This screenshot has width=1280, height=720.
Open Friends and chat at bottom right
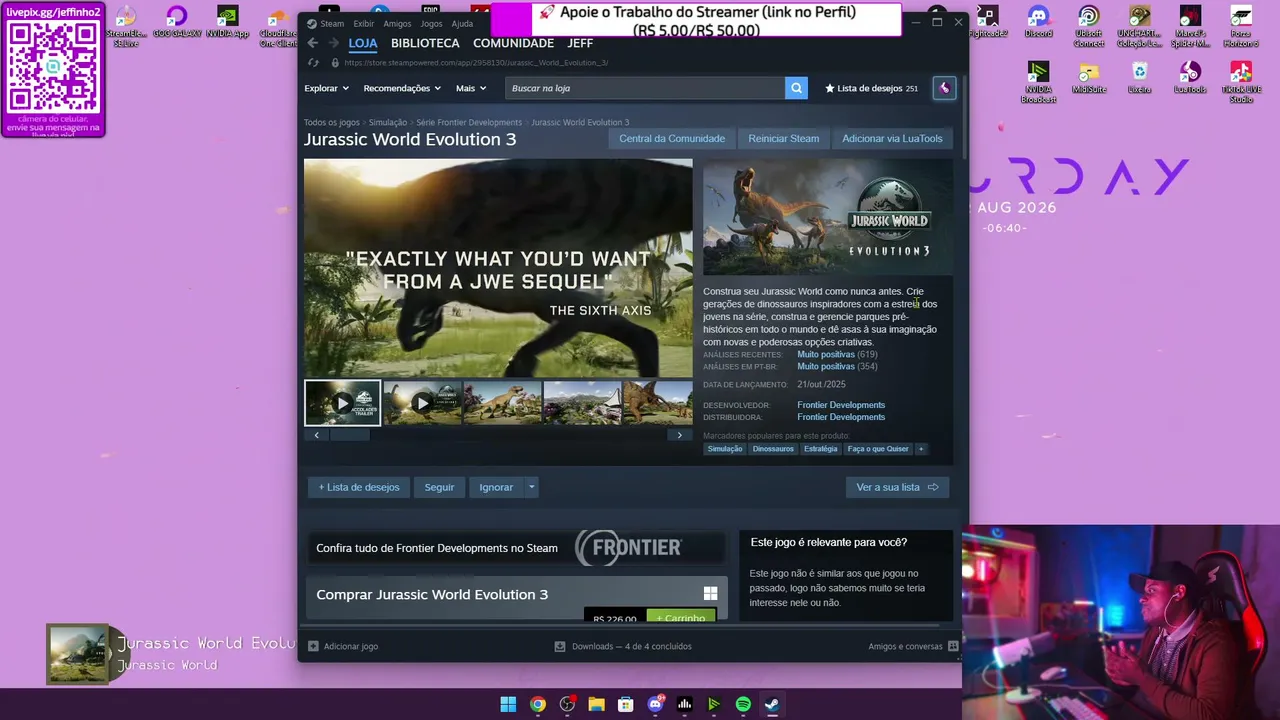pos(913,646)
